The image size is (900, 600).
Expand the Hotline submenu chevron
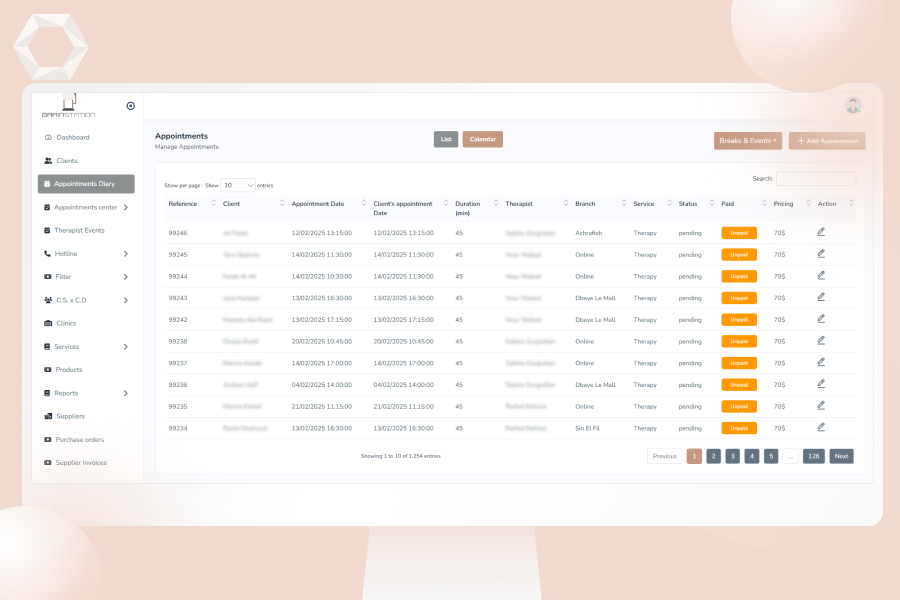click(x=126, y=254)
